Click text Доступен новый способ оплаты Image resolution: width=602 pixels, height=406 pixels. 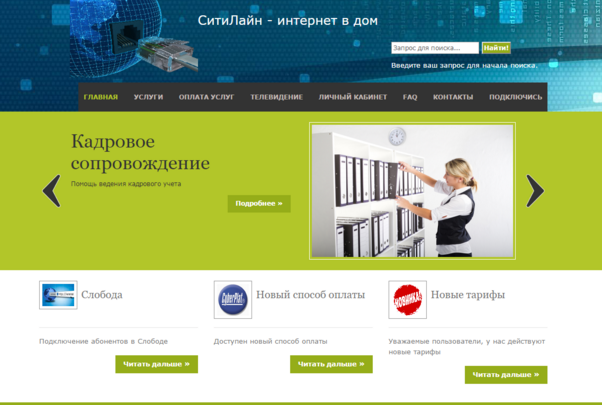point(270,341)
